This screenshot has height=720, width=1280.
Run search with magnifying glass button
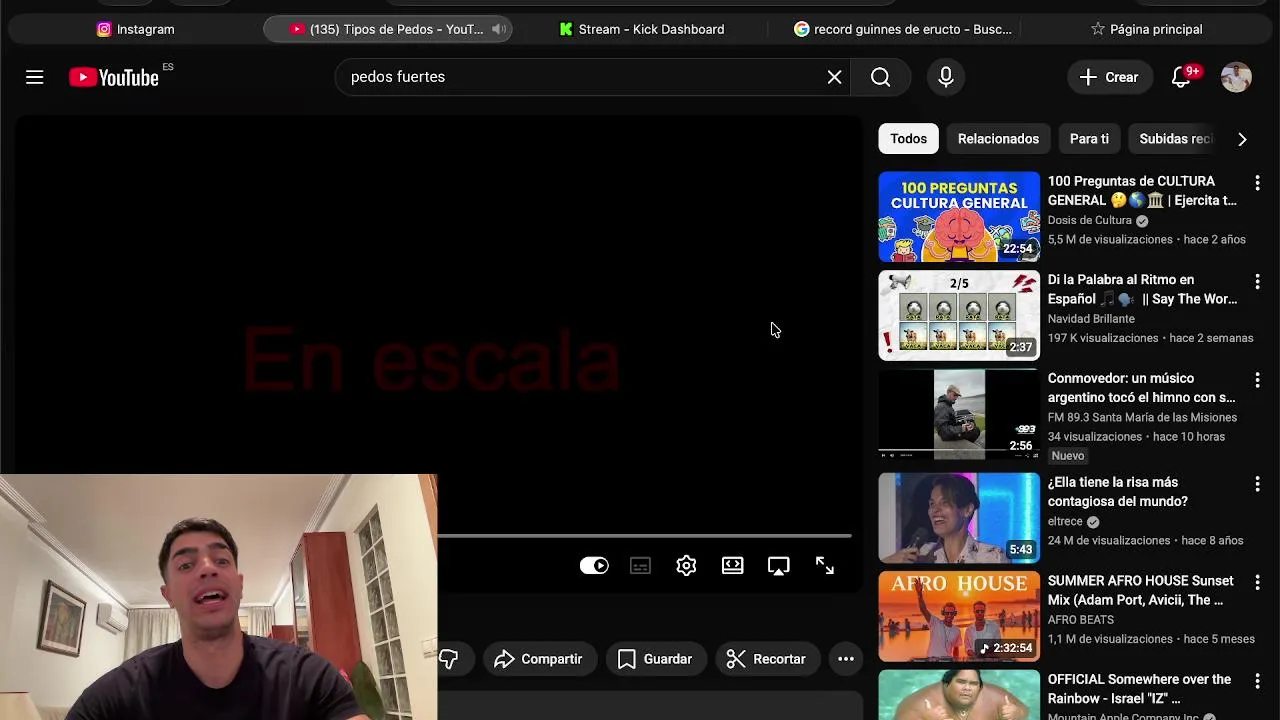click(880, 77)
